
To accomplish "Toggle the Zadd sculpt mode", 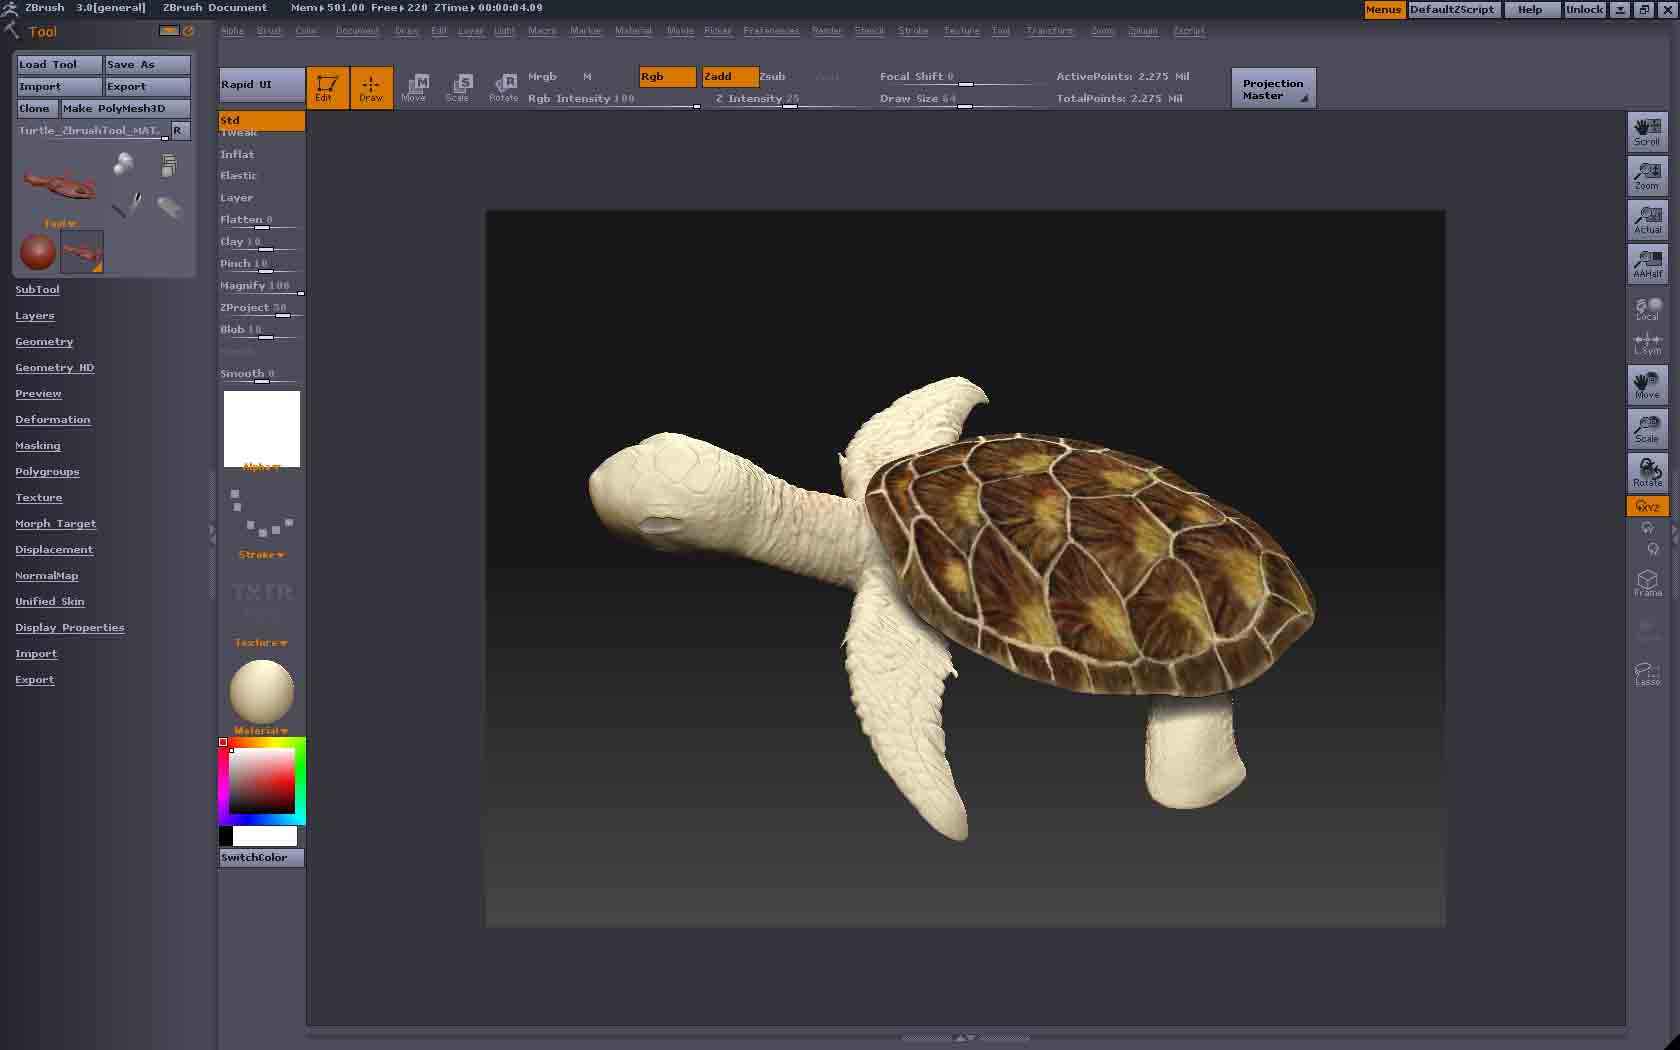I will click(729, 76).
